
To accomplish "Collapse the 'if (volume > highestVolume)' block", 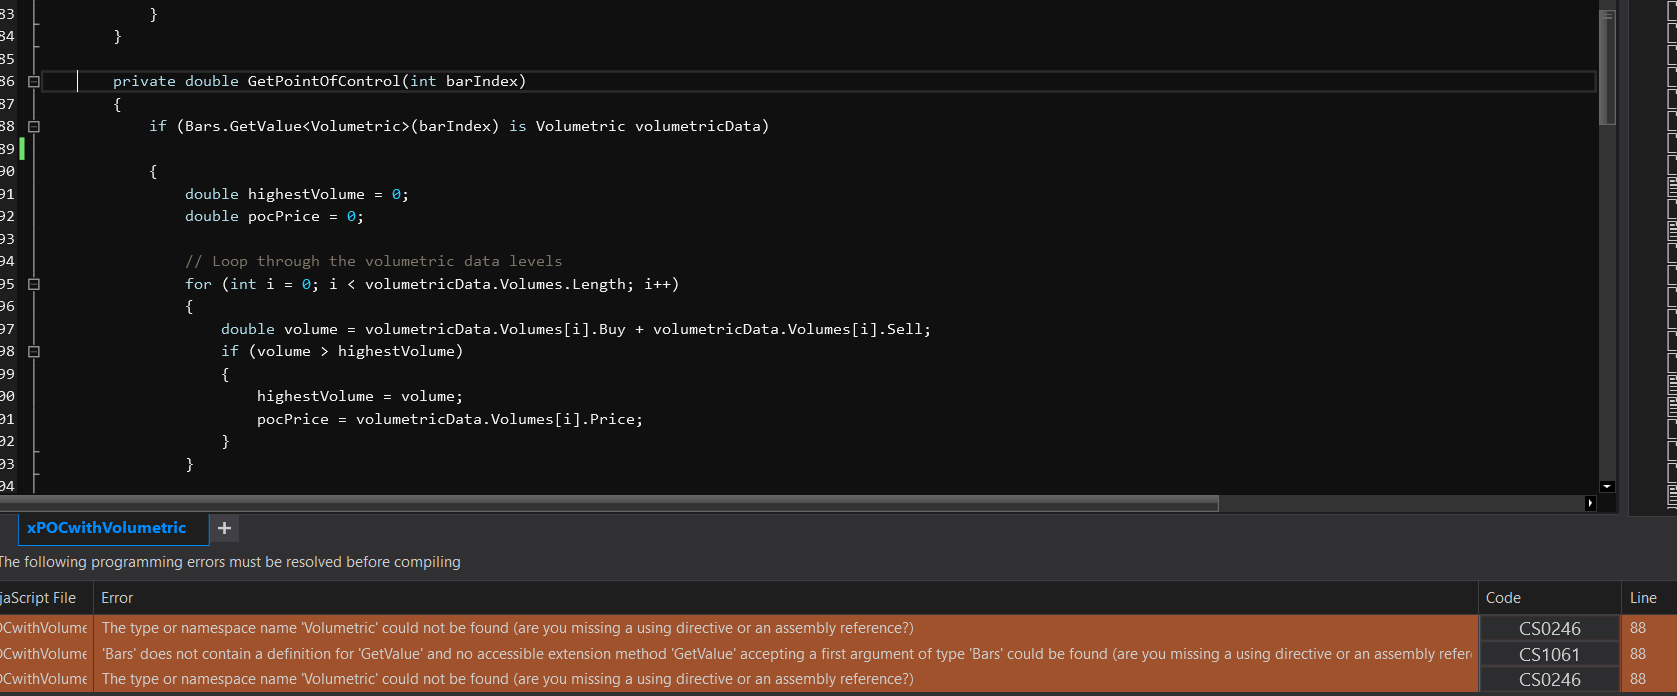I will [34, 352].
